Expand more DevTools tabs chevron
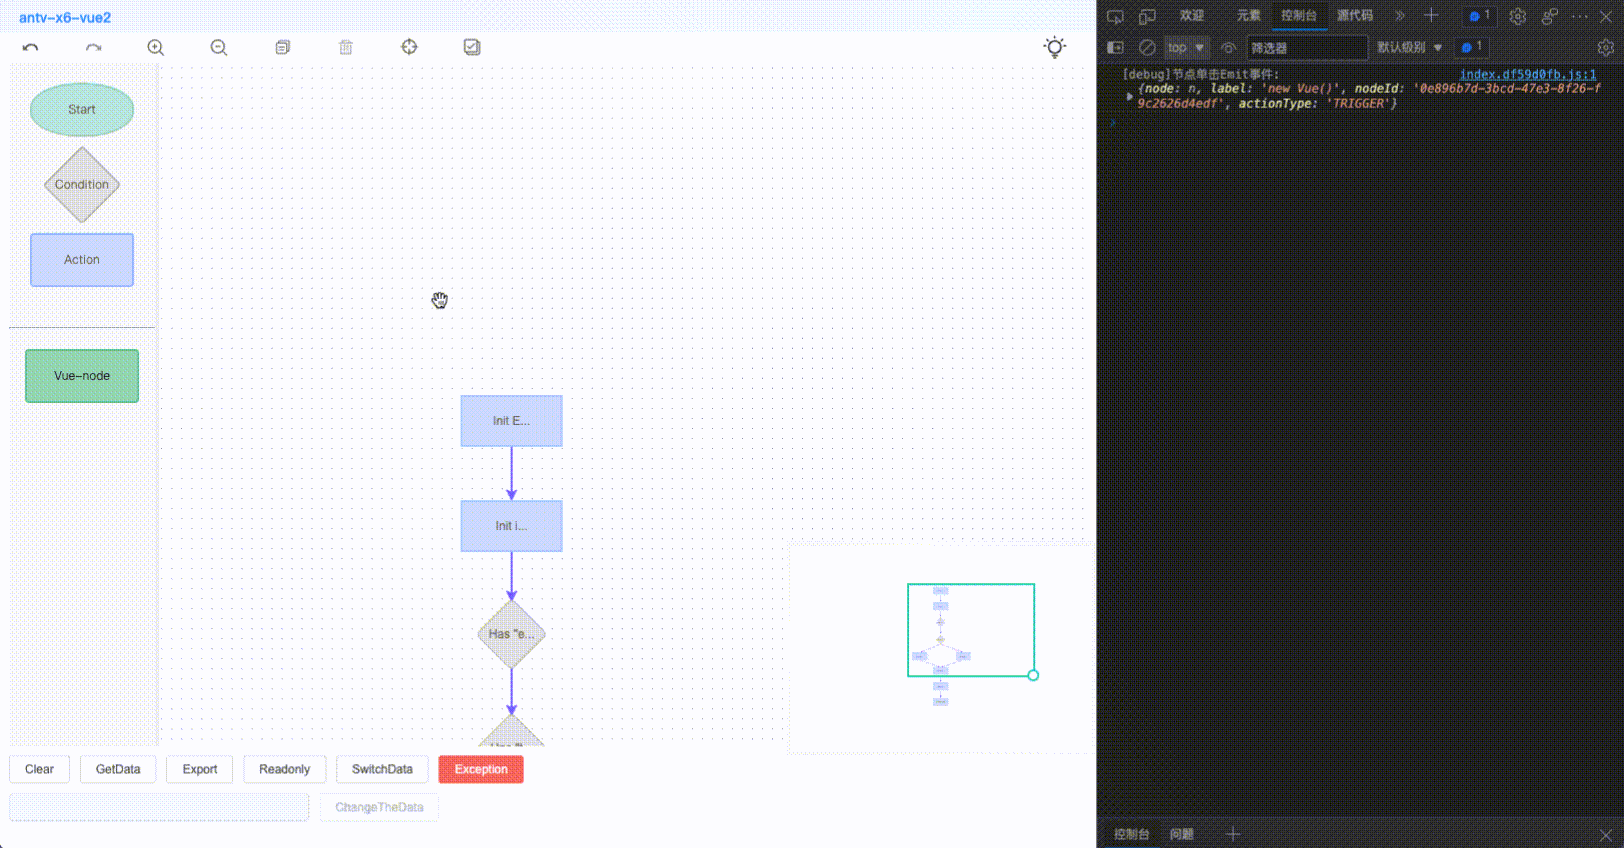This screenshot has height=848, width=1624. [x=1400, y=16]
